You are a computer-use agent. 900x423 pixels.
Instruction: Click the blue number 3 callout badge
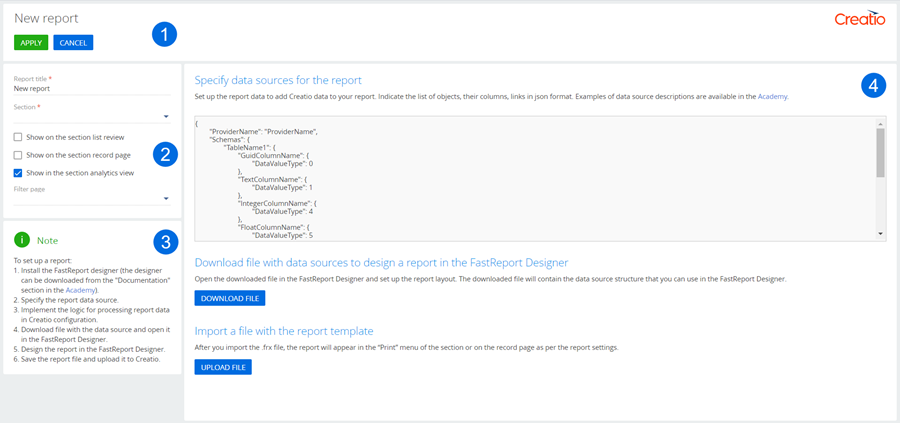166,240
